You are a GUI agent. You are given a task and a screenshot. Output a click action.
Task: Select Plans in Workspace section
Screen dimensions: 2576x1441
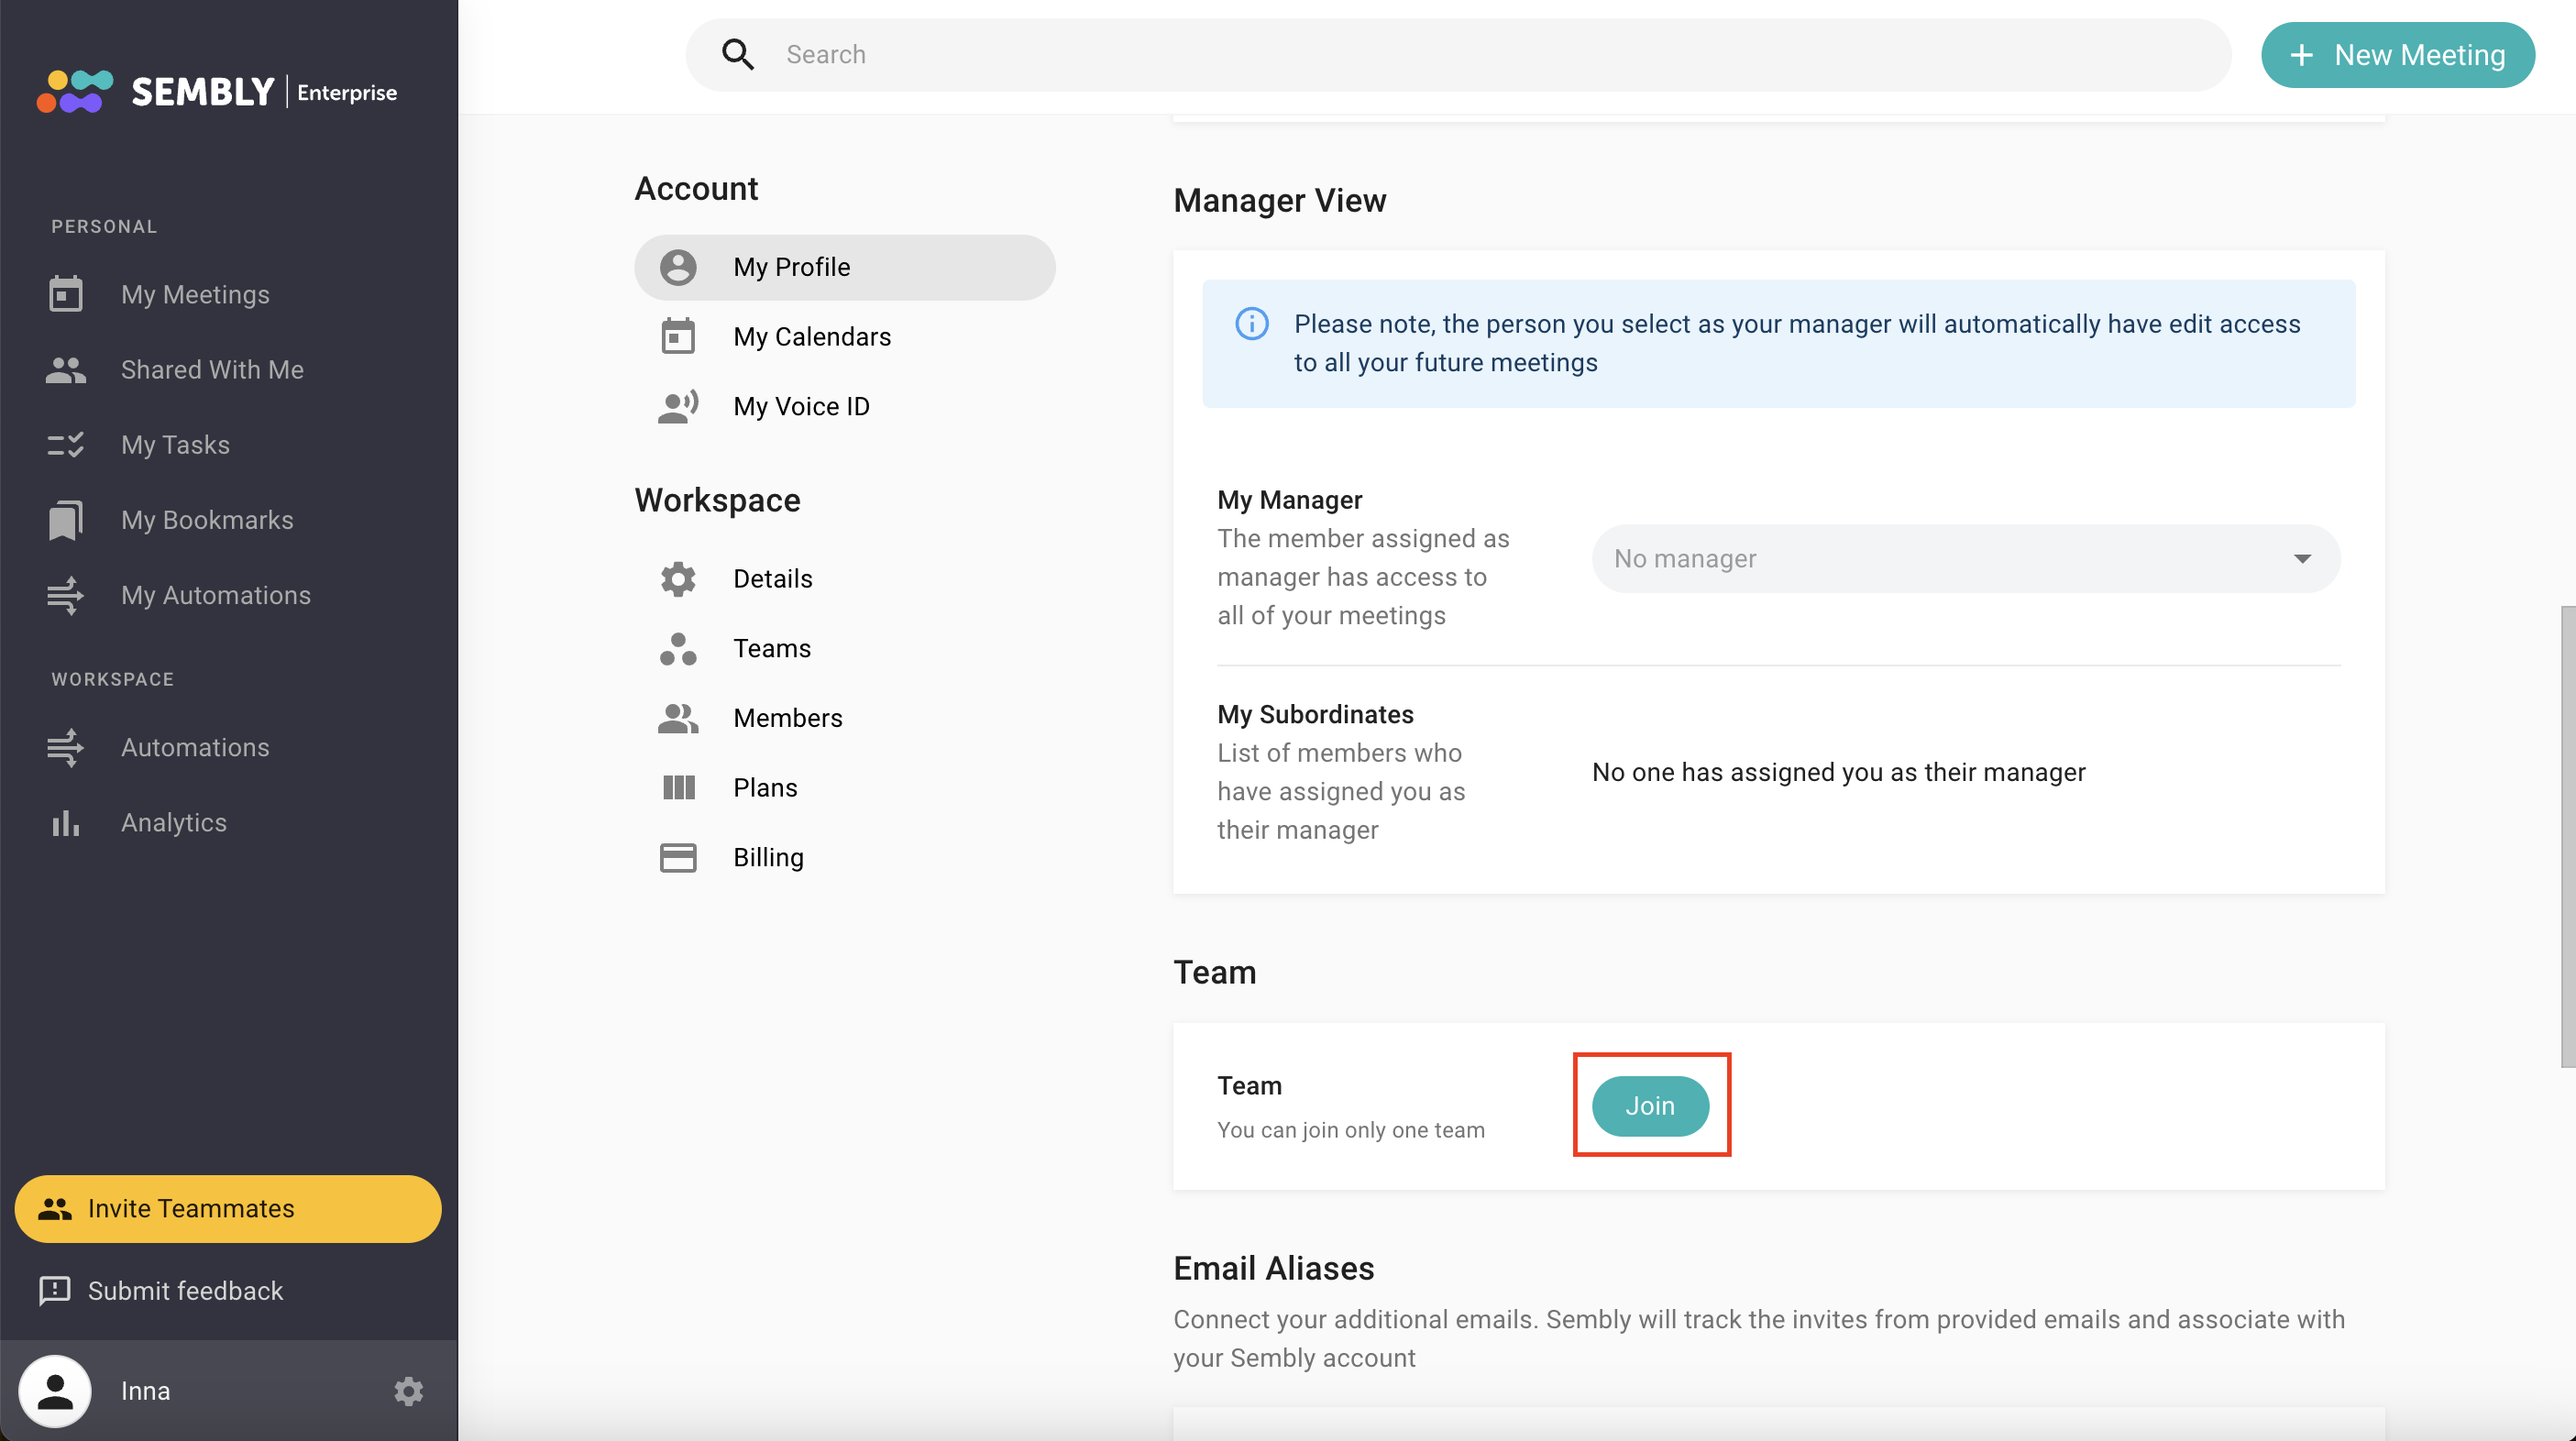pyautogui.click(x=765, y=788)
